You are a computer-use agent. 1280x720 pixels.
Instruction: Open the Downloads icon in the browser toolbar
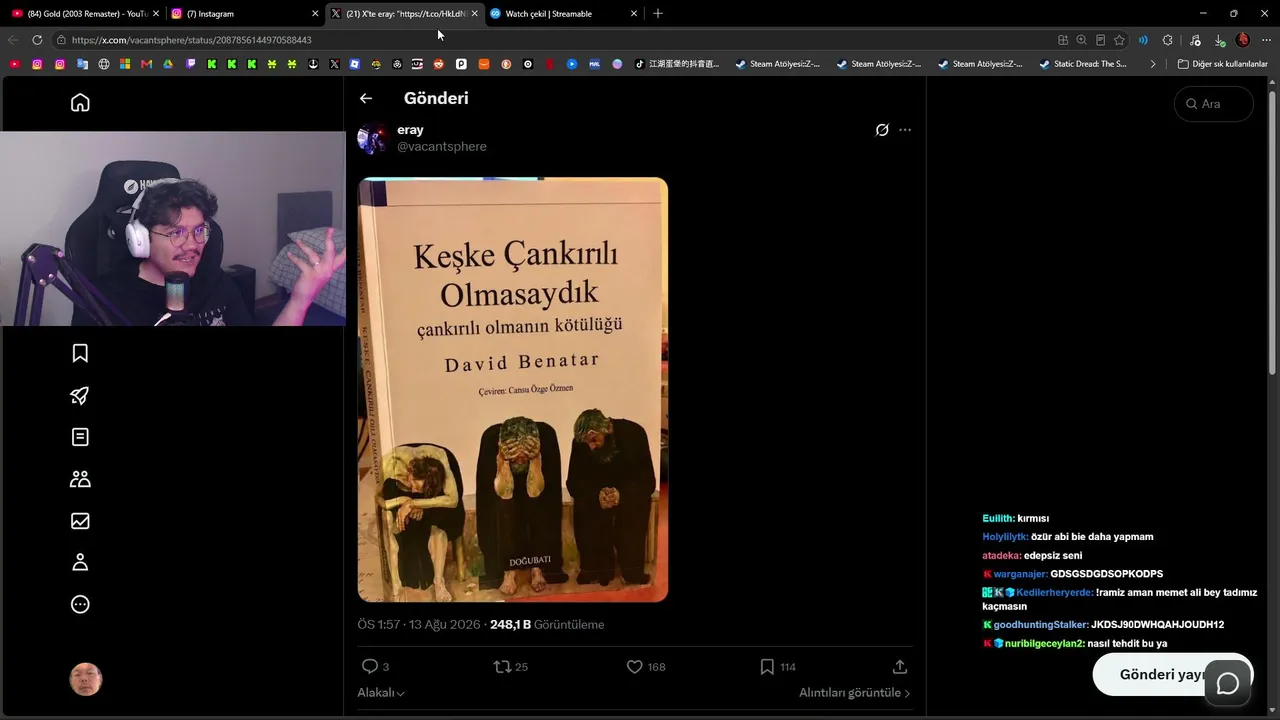tap(1219, 40)
